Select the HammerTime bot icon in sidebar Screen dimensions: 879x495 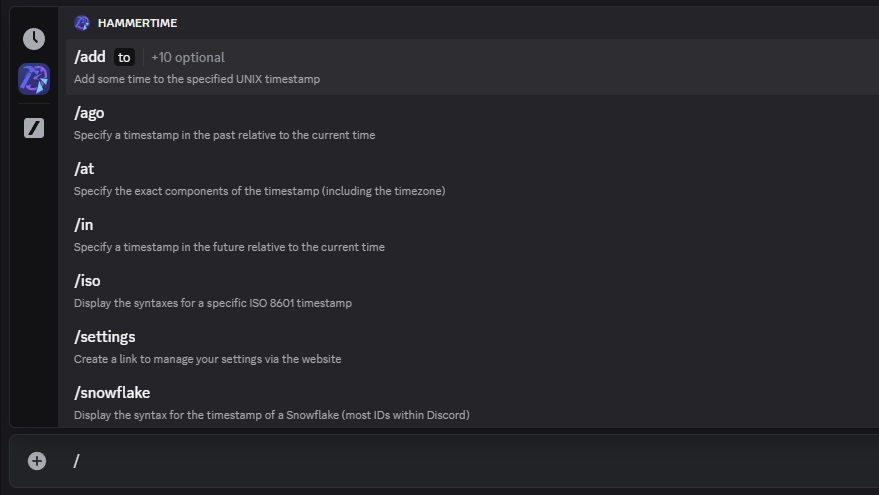(x=34, y=79)
